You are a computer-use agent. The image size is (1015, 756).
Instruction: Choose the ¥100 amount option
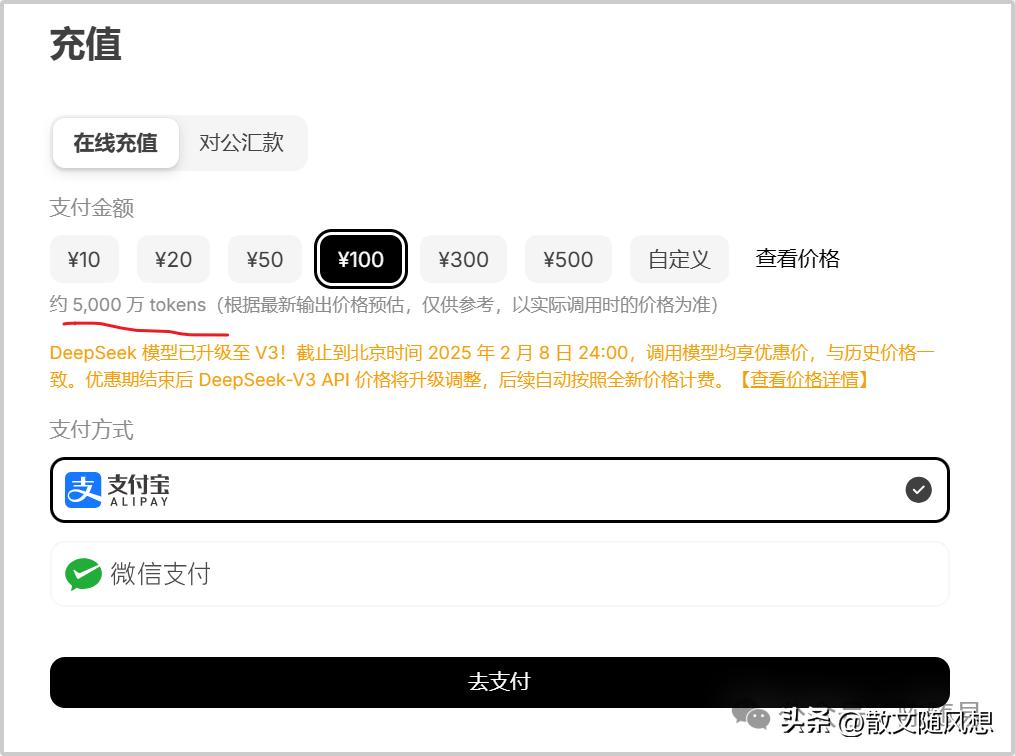[x=361, y=260]
